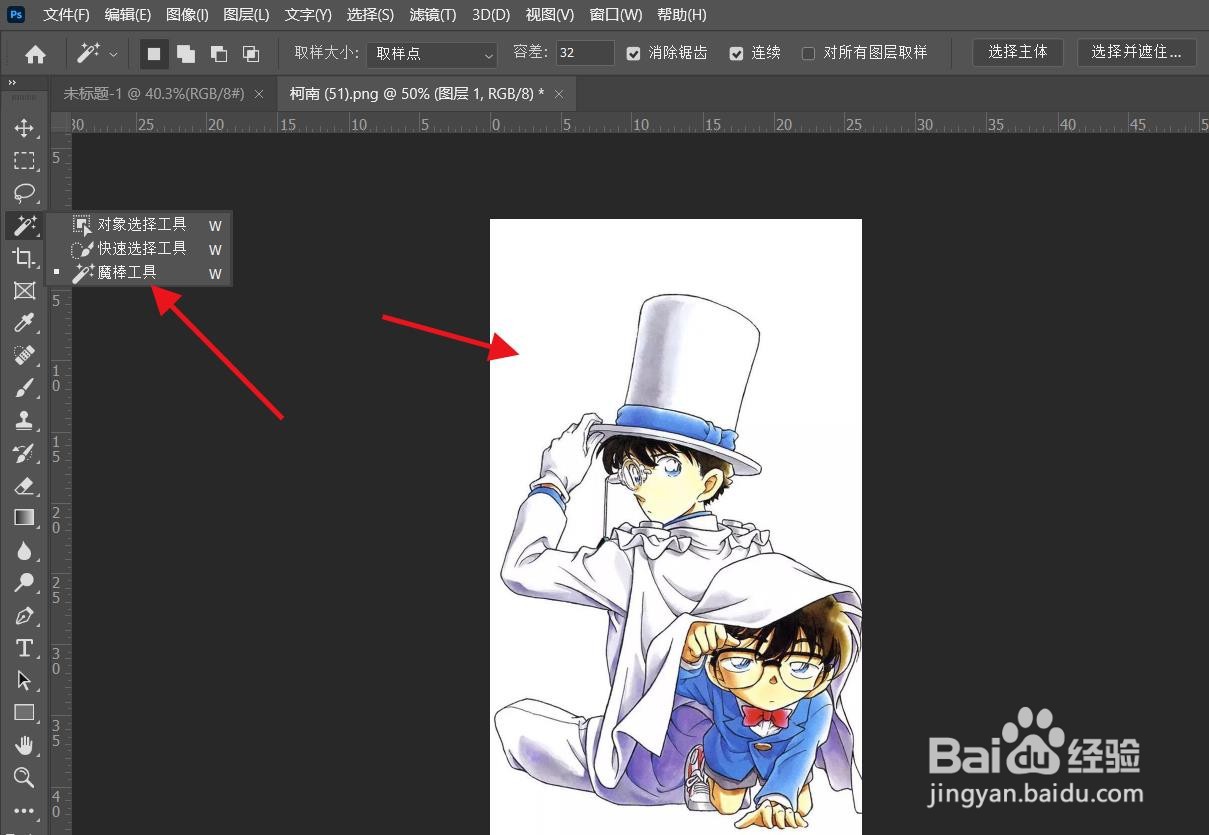This screenshot has width=1209, height=835.
Task: Click the Photoshop Ps logo icon
Action: coord(16,15)
